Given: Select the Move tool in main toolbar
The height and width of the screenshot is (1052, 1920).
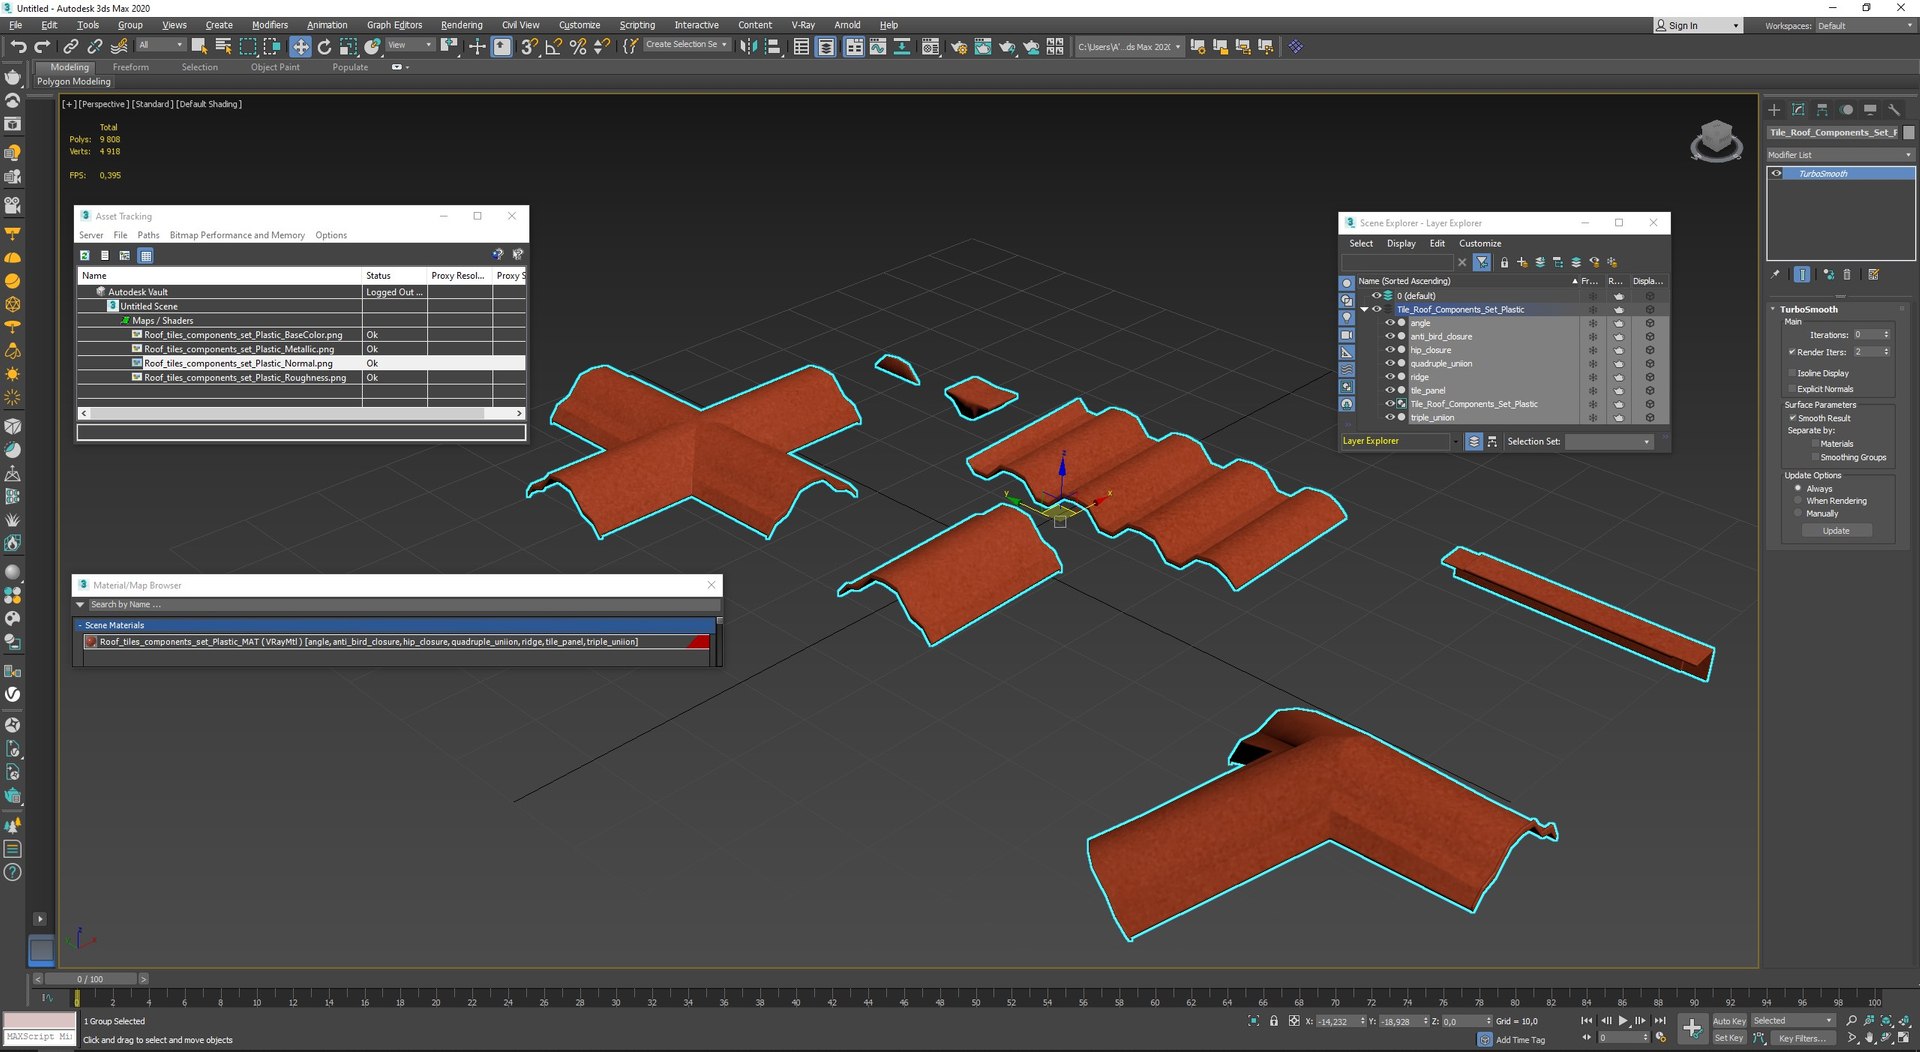Looking at the screenshot, I should coord(300,47).
